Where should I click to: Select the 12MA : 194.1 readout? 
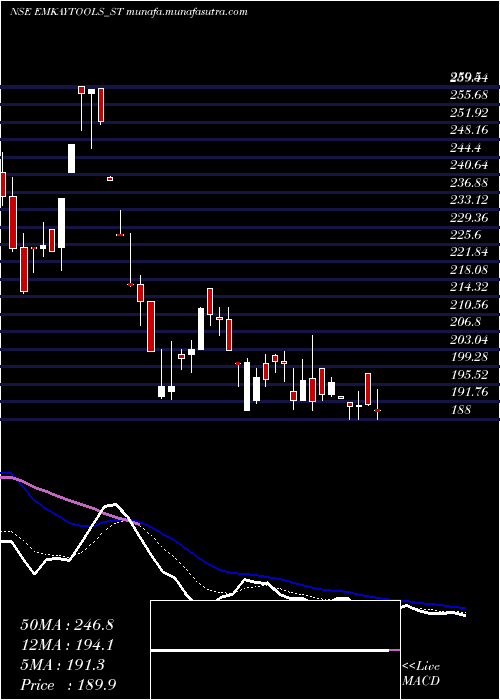(x=67, y=645)
